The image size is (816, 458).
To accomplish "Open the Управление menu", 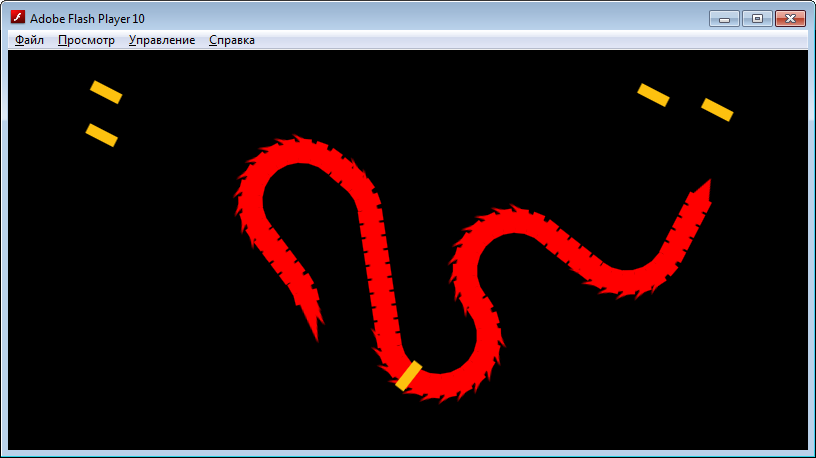I will (x=162, y=40).
